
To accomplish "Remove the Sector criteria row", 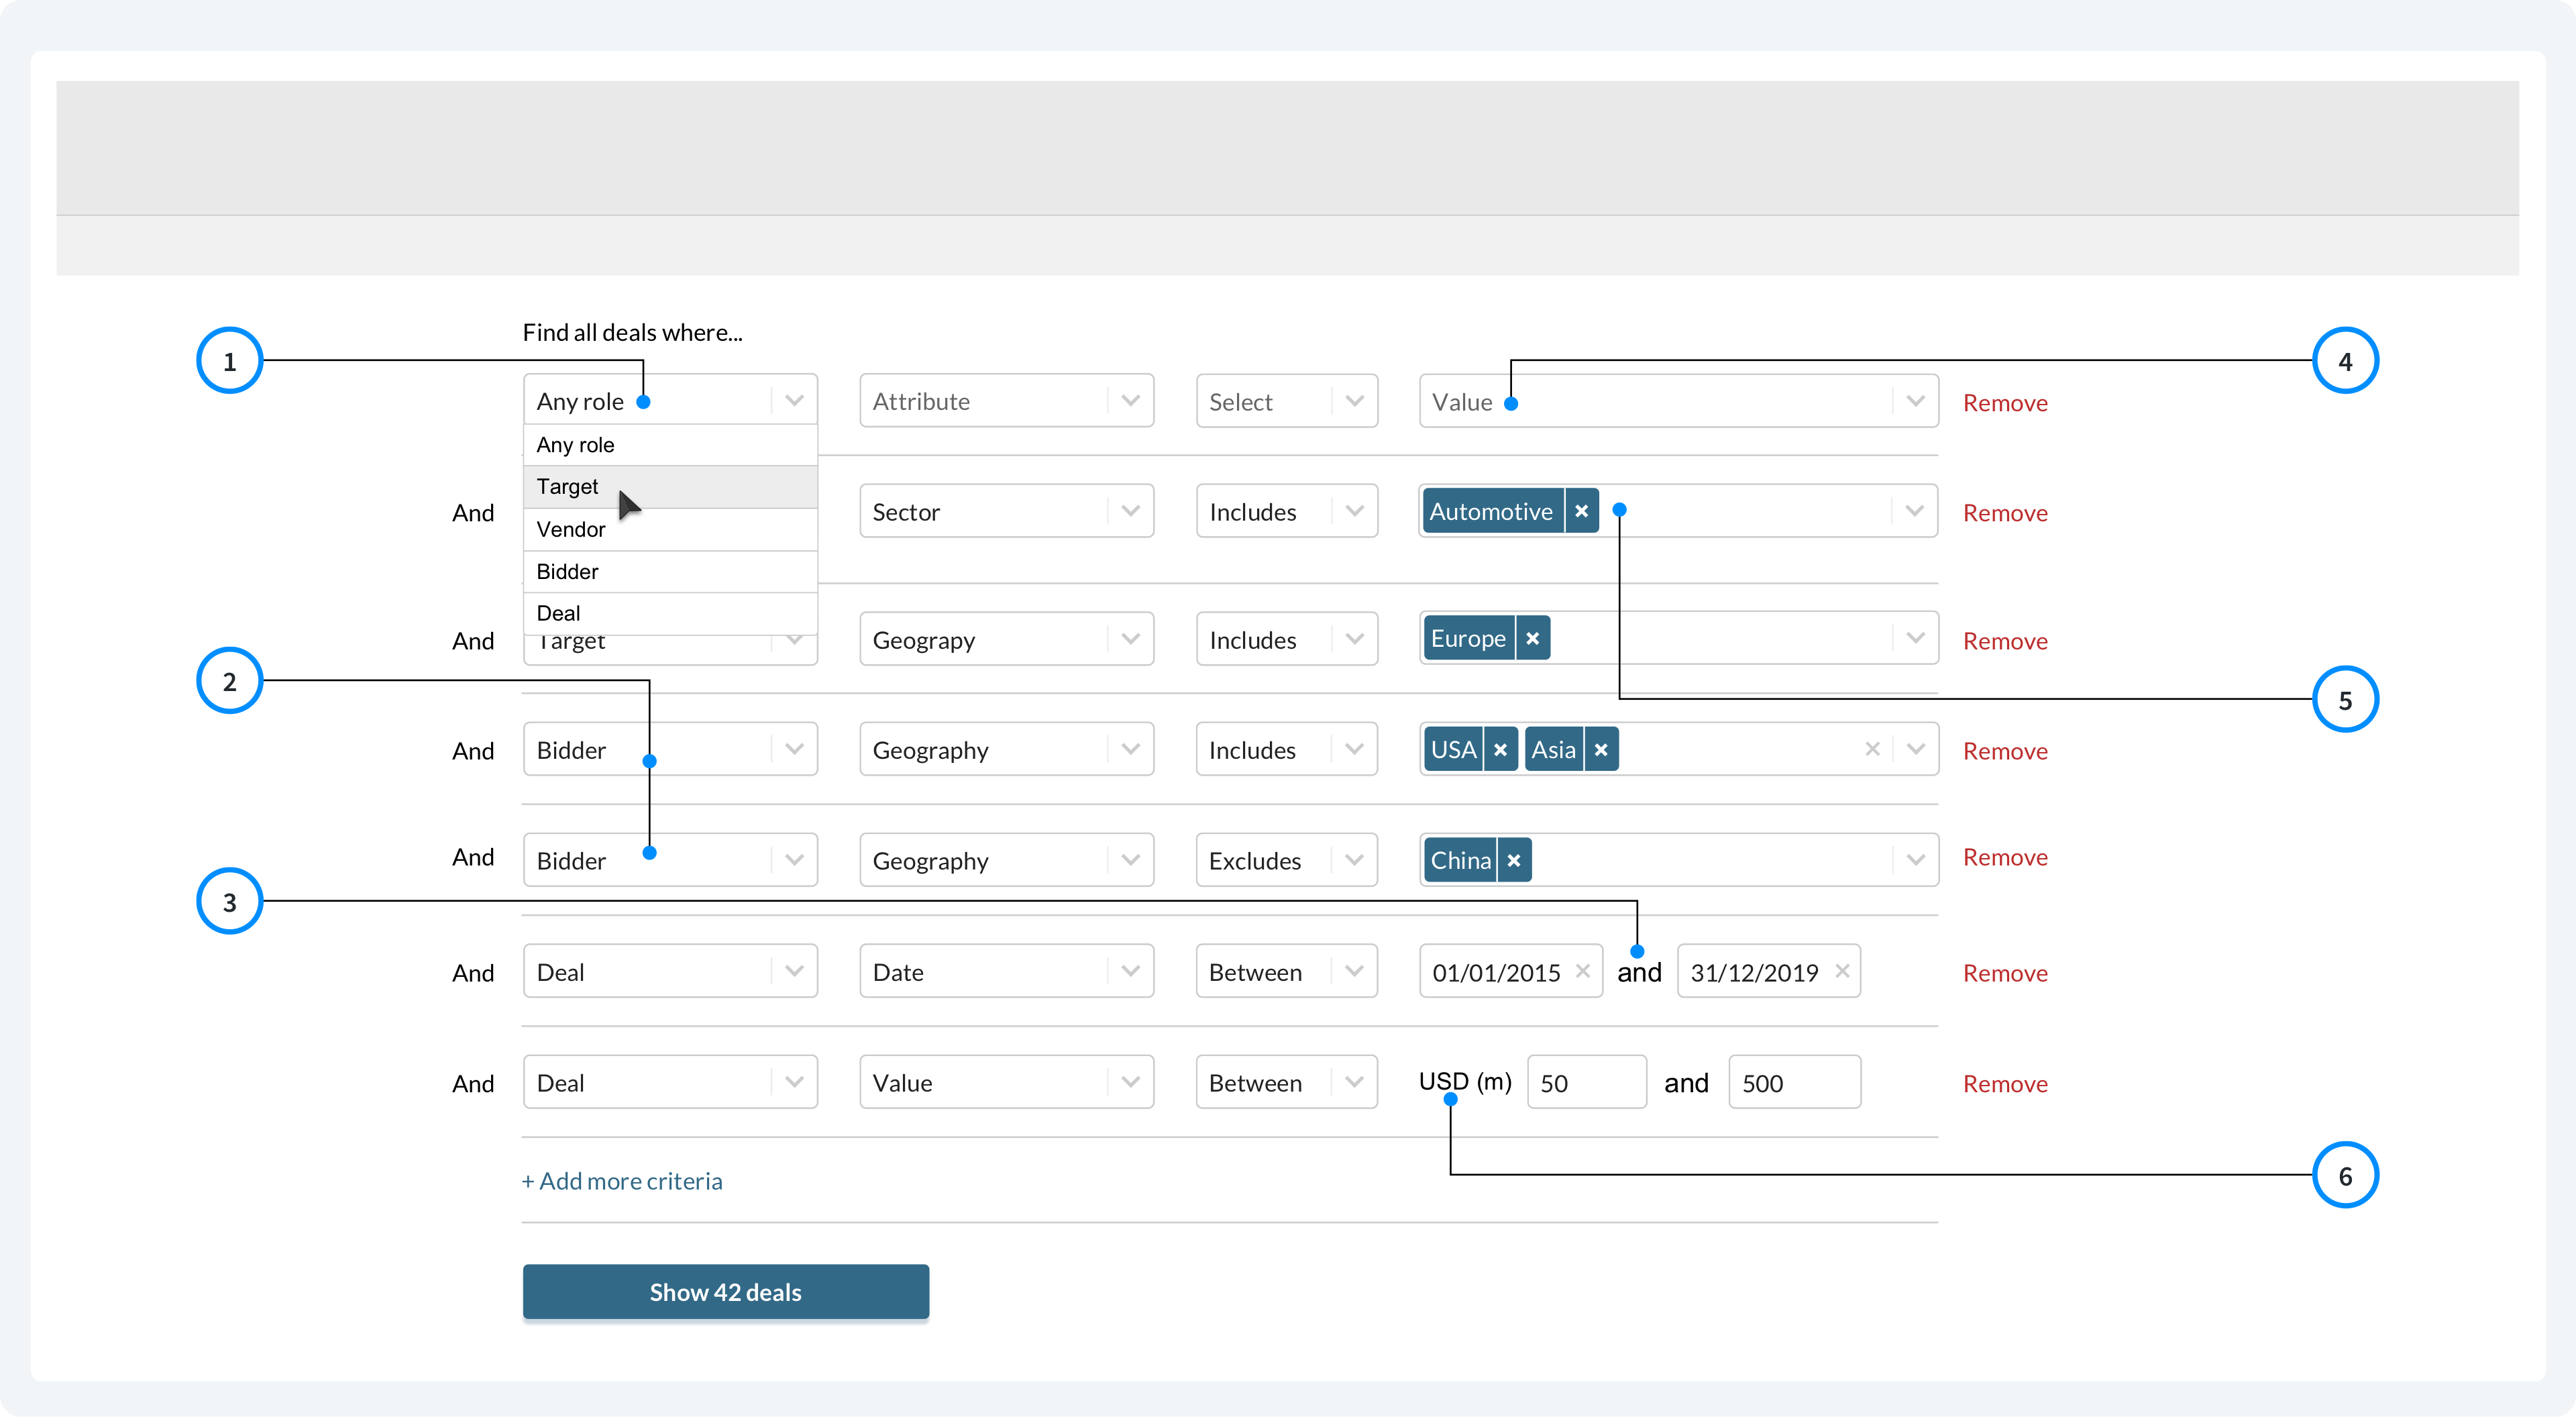I will pos(2004,513).
